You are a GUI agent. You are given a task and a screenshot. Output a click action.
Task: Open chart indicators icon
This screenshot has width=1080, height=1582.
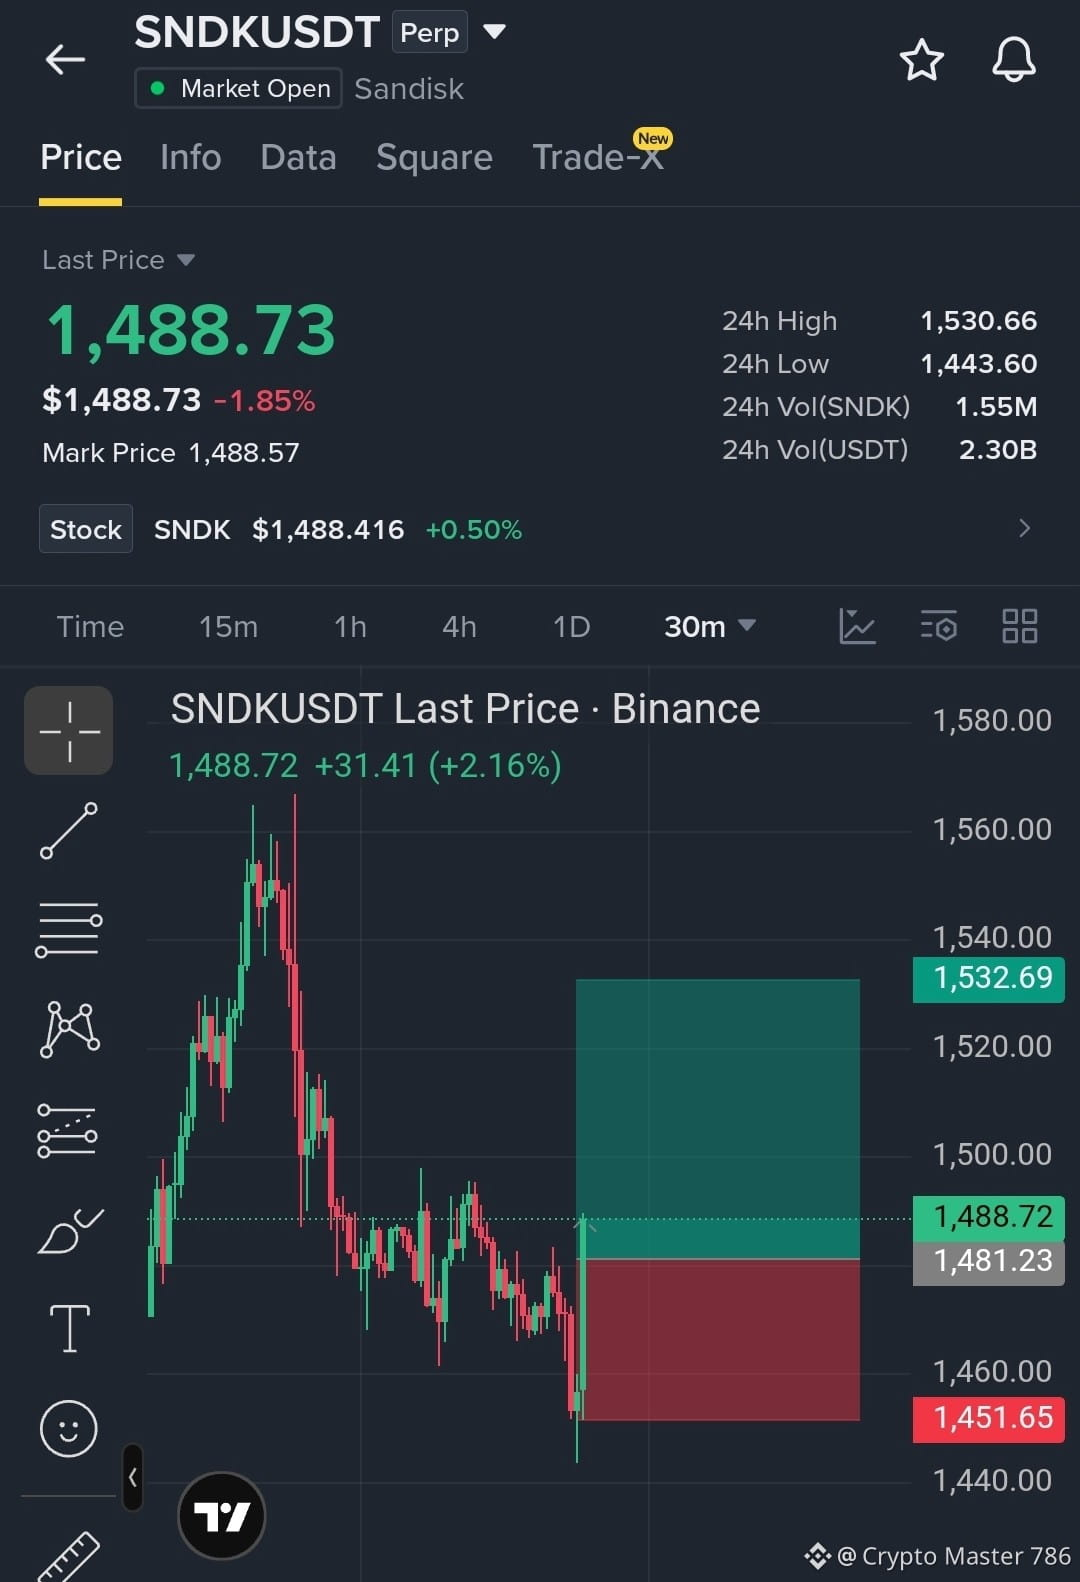point(857,627)
